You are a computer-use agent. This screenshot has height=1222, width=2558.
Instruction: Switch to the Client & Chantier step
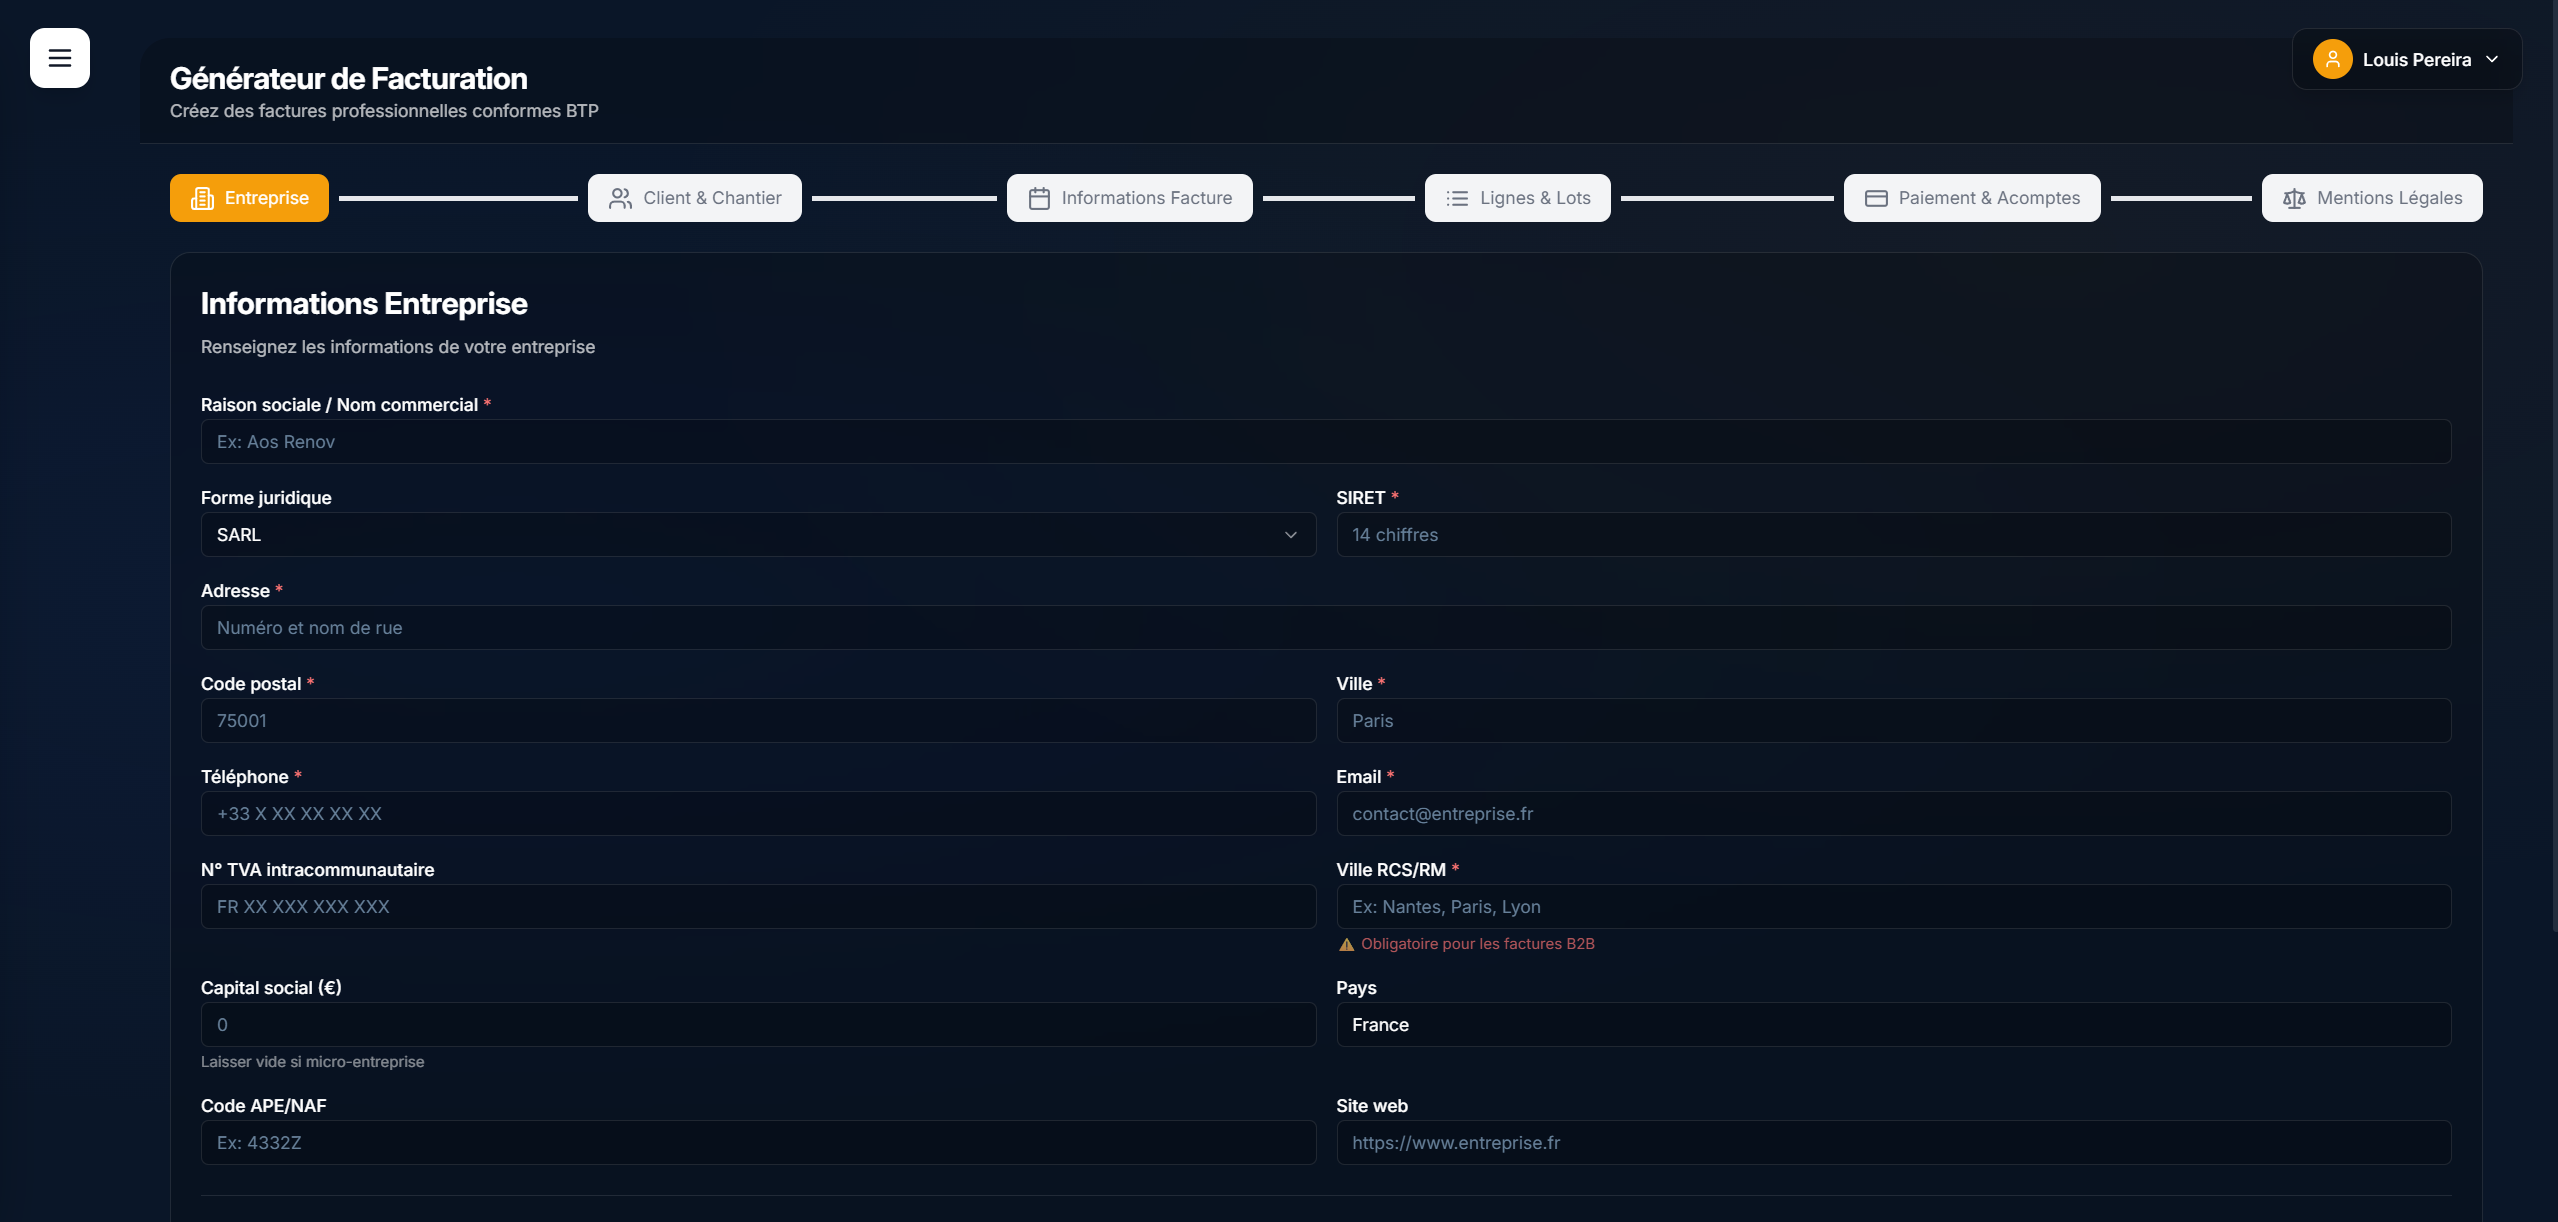712,198
